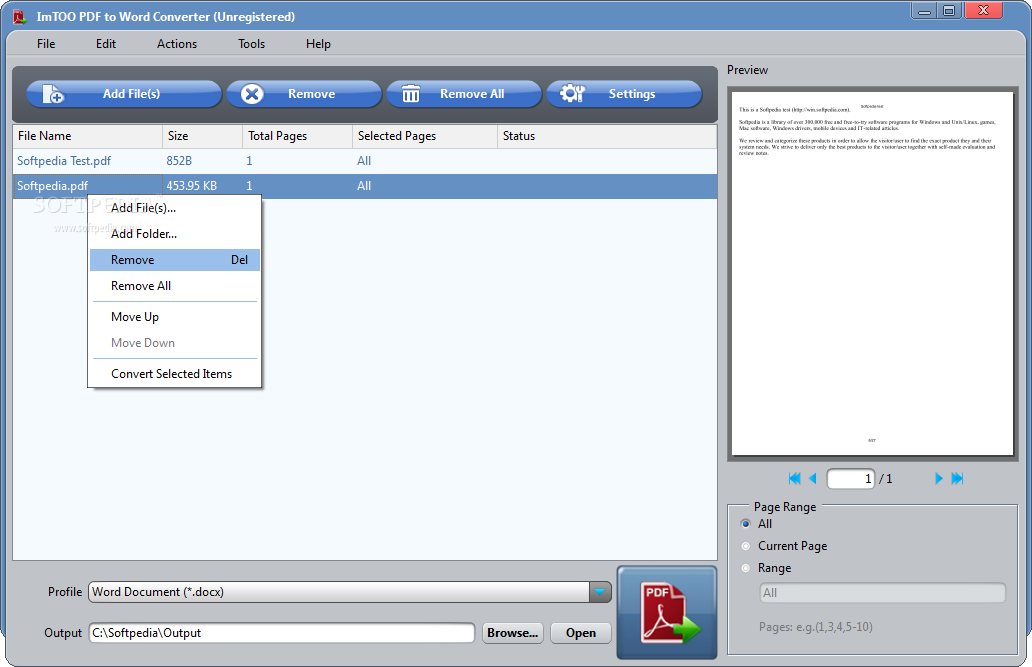The width and height of the screenshot is (1032, 667).
Task: Select the Softpedia Test.pdf row
Action: click(365, 161)
